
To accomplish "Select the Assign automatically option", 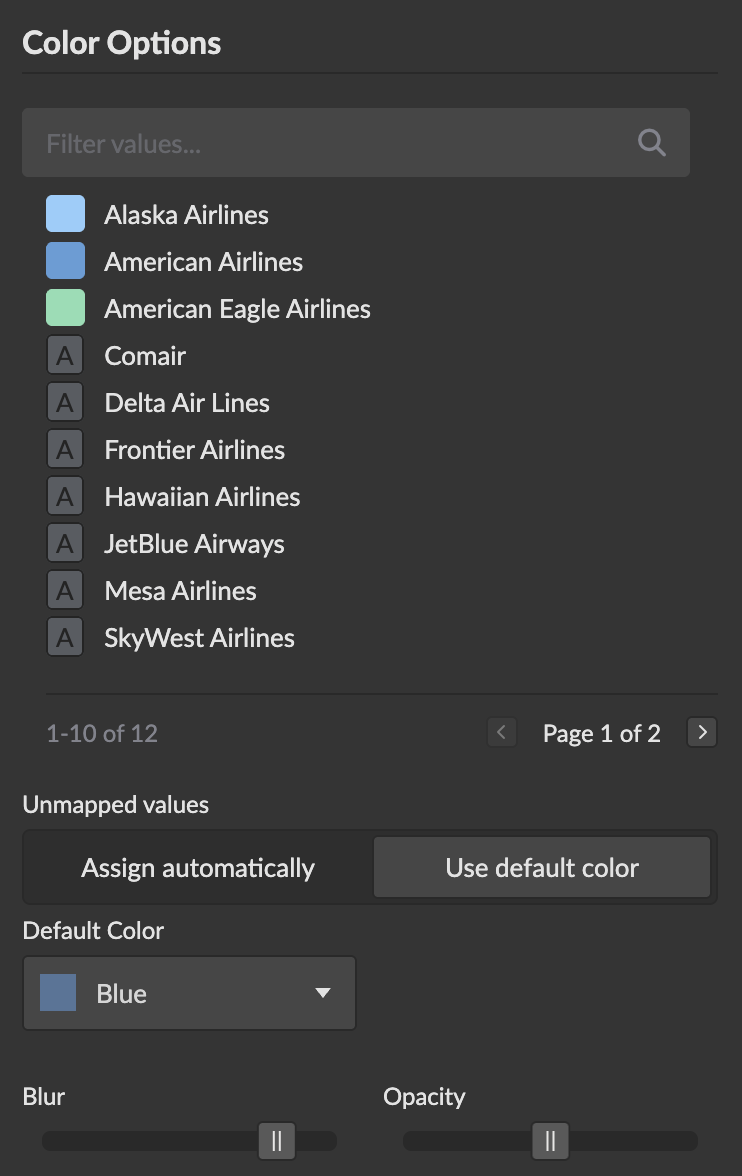I will 198,868.
